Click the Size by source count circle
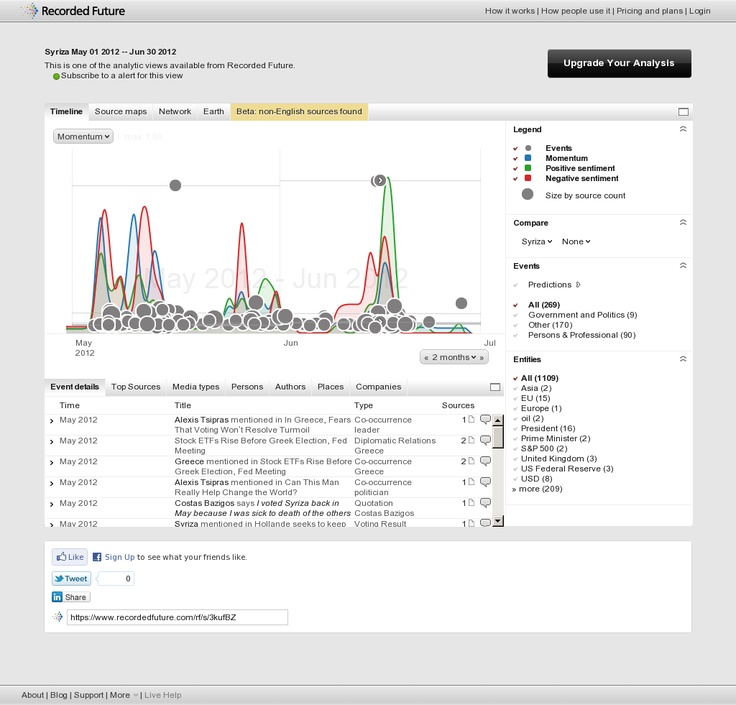 coord(528,194)
